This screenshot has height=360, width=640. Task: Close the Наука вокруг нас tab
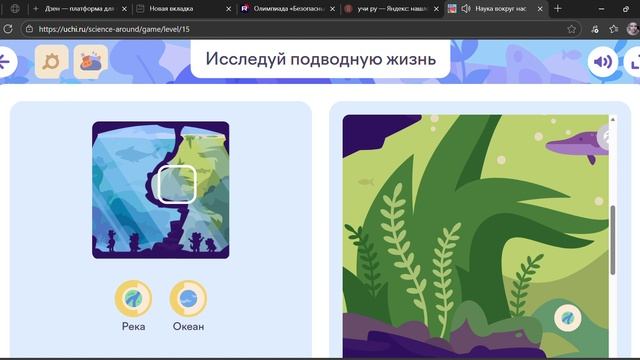tap(540, 9)
